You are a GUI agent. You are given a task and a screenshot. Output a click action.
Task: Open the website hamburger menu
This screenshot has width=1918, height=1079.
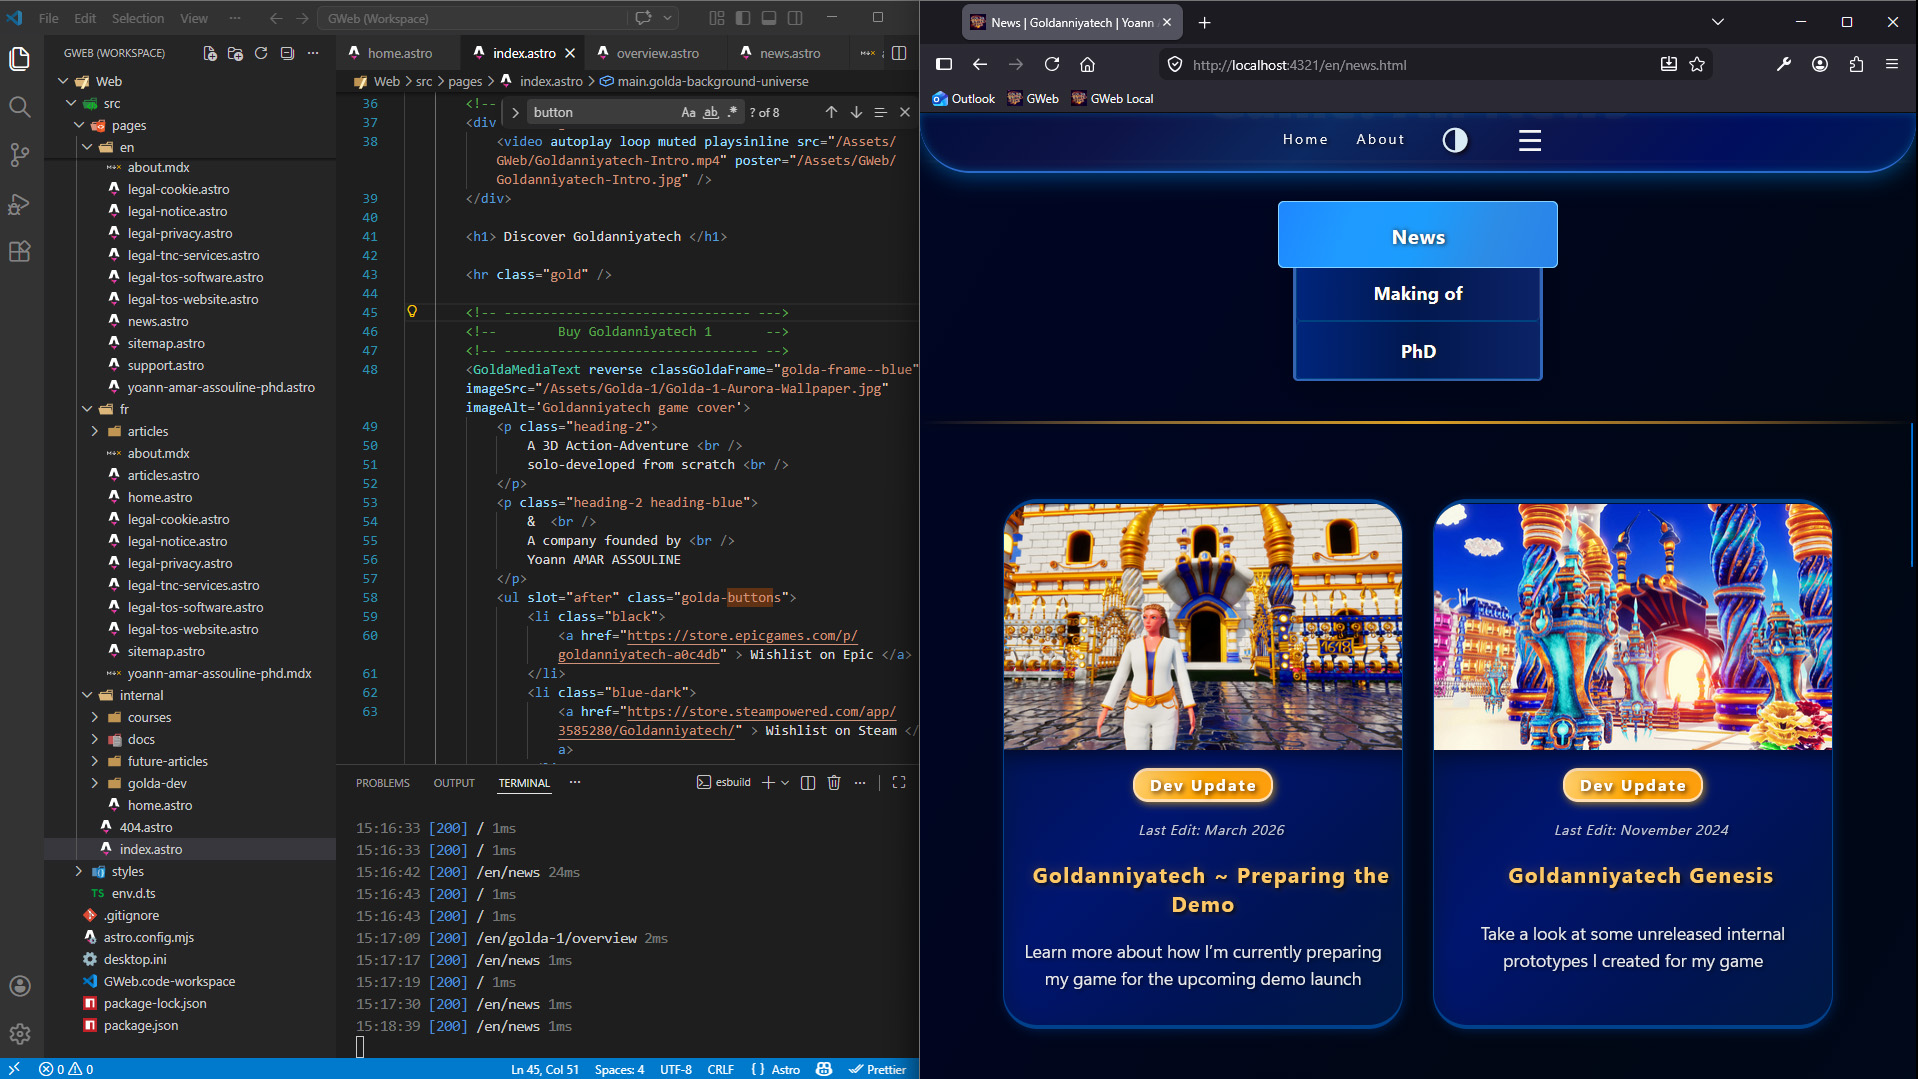tap(1530, 140)
